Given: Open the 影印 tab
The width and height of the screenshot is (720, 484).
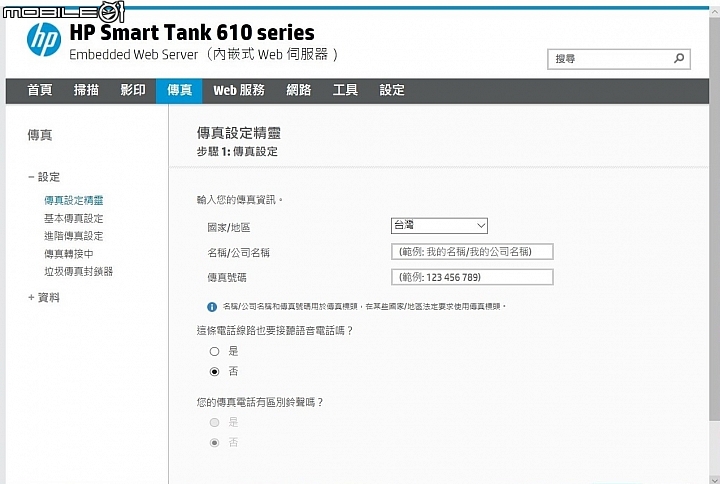Looking at the screenshot, I should tap(133, 90).
